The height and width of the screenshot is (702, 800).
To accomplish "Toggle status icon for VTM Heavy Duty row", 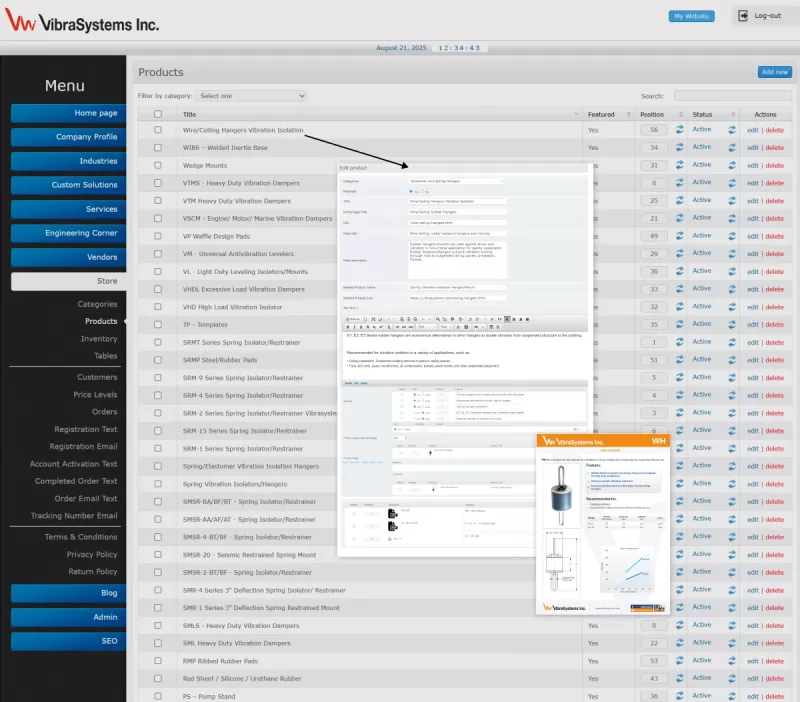I will coord(731,201).
